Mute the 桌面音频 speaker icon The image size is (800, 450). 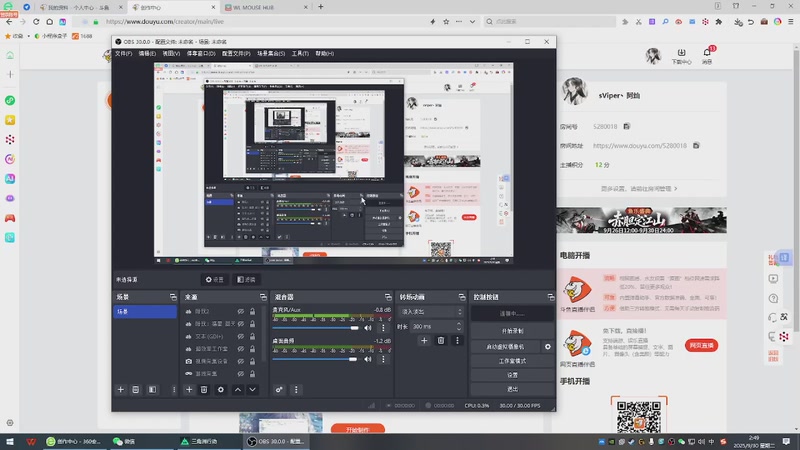(x=368, y=359)
